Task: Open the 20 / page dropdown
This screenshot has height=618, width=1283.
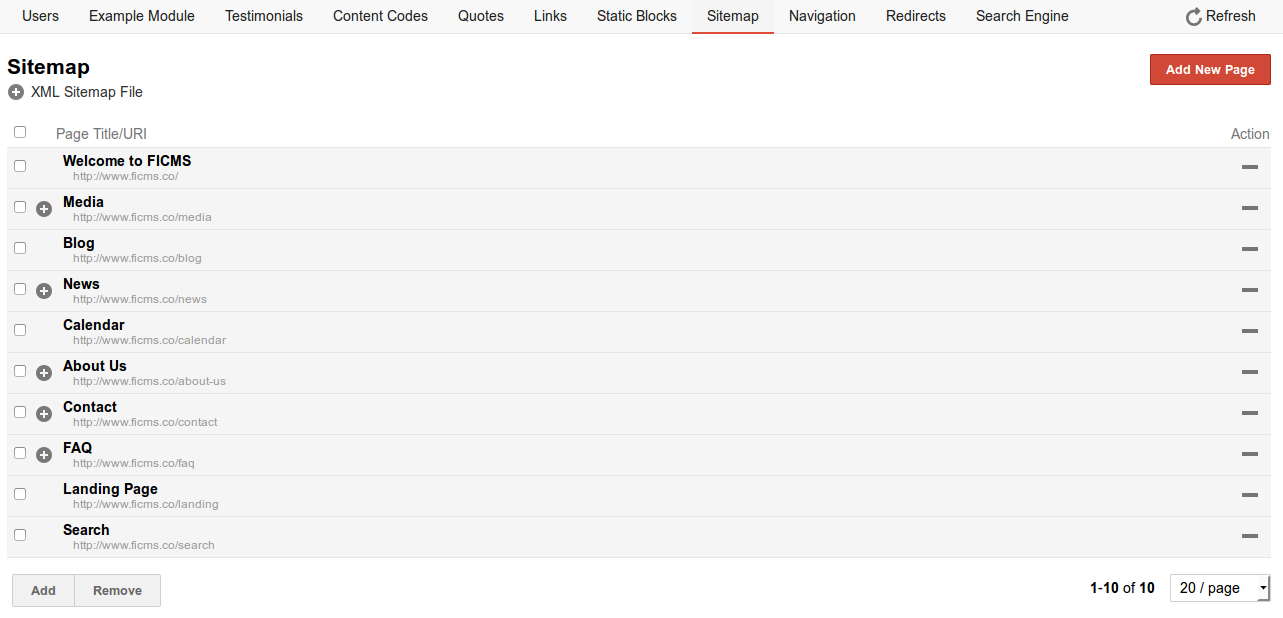Action: [1220, 588]
